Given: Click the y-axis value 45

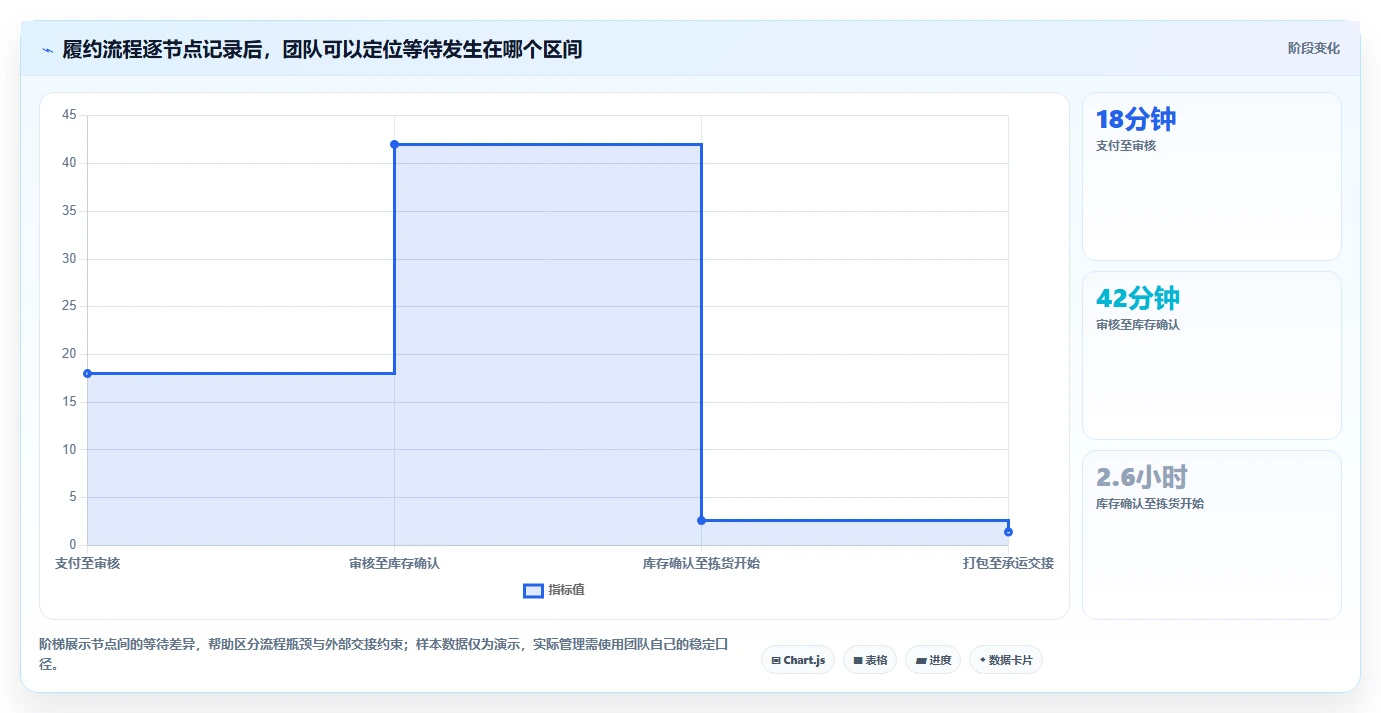Looking at the screenshot, I should click(69, 115).
